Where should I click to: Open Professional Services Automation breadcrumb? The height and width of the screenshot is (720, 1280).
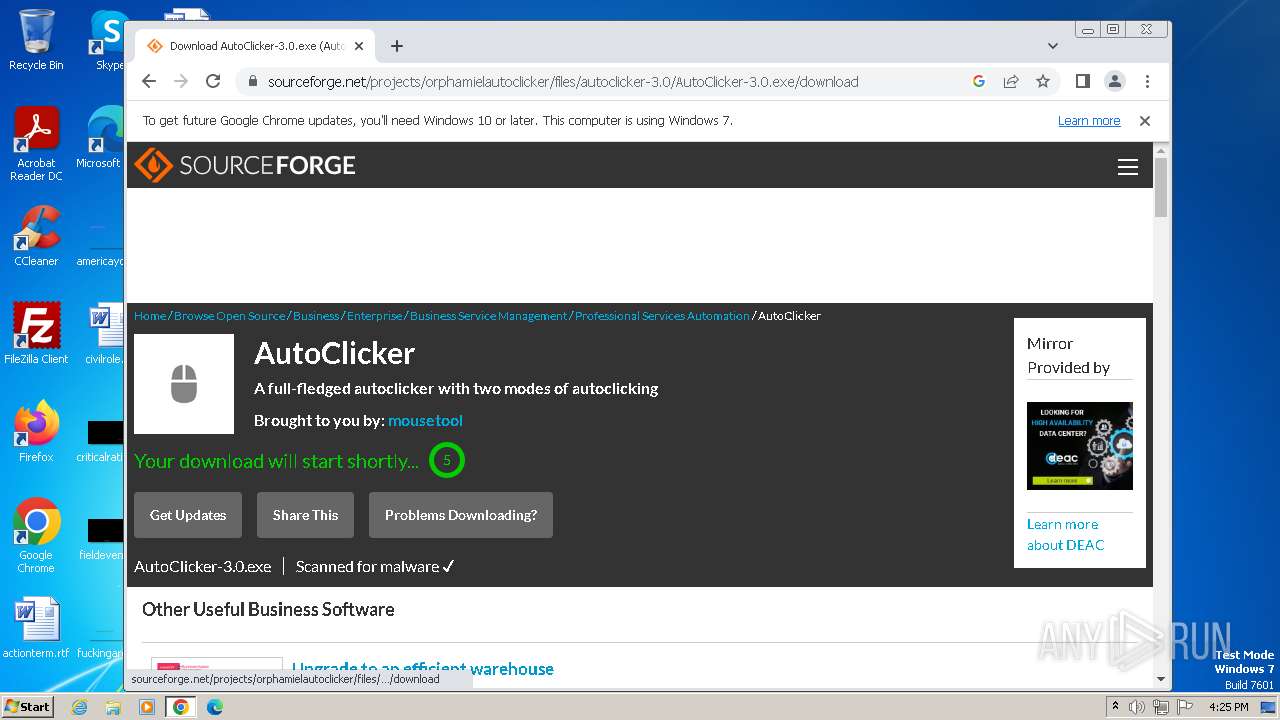(x=662, y=316)
